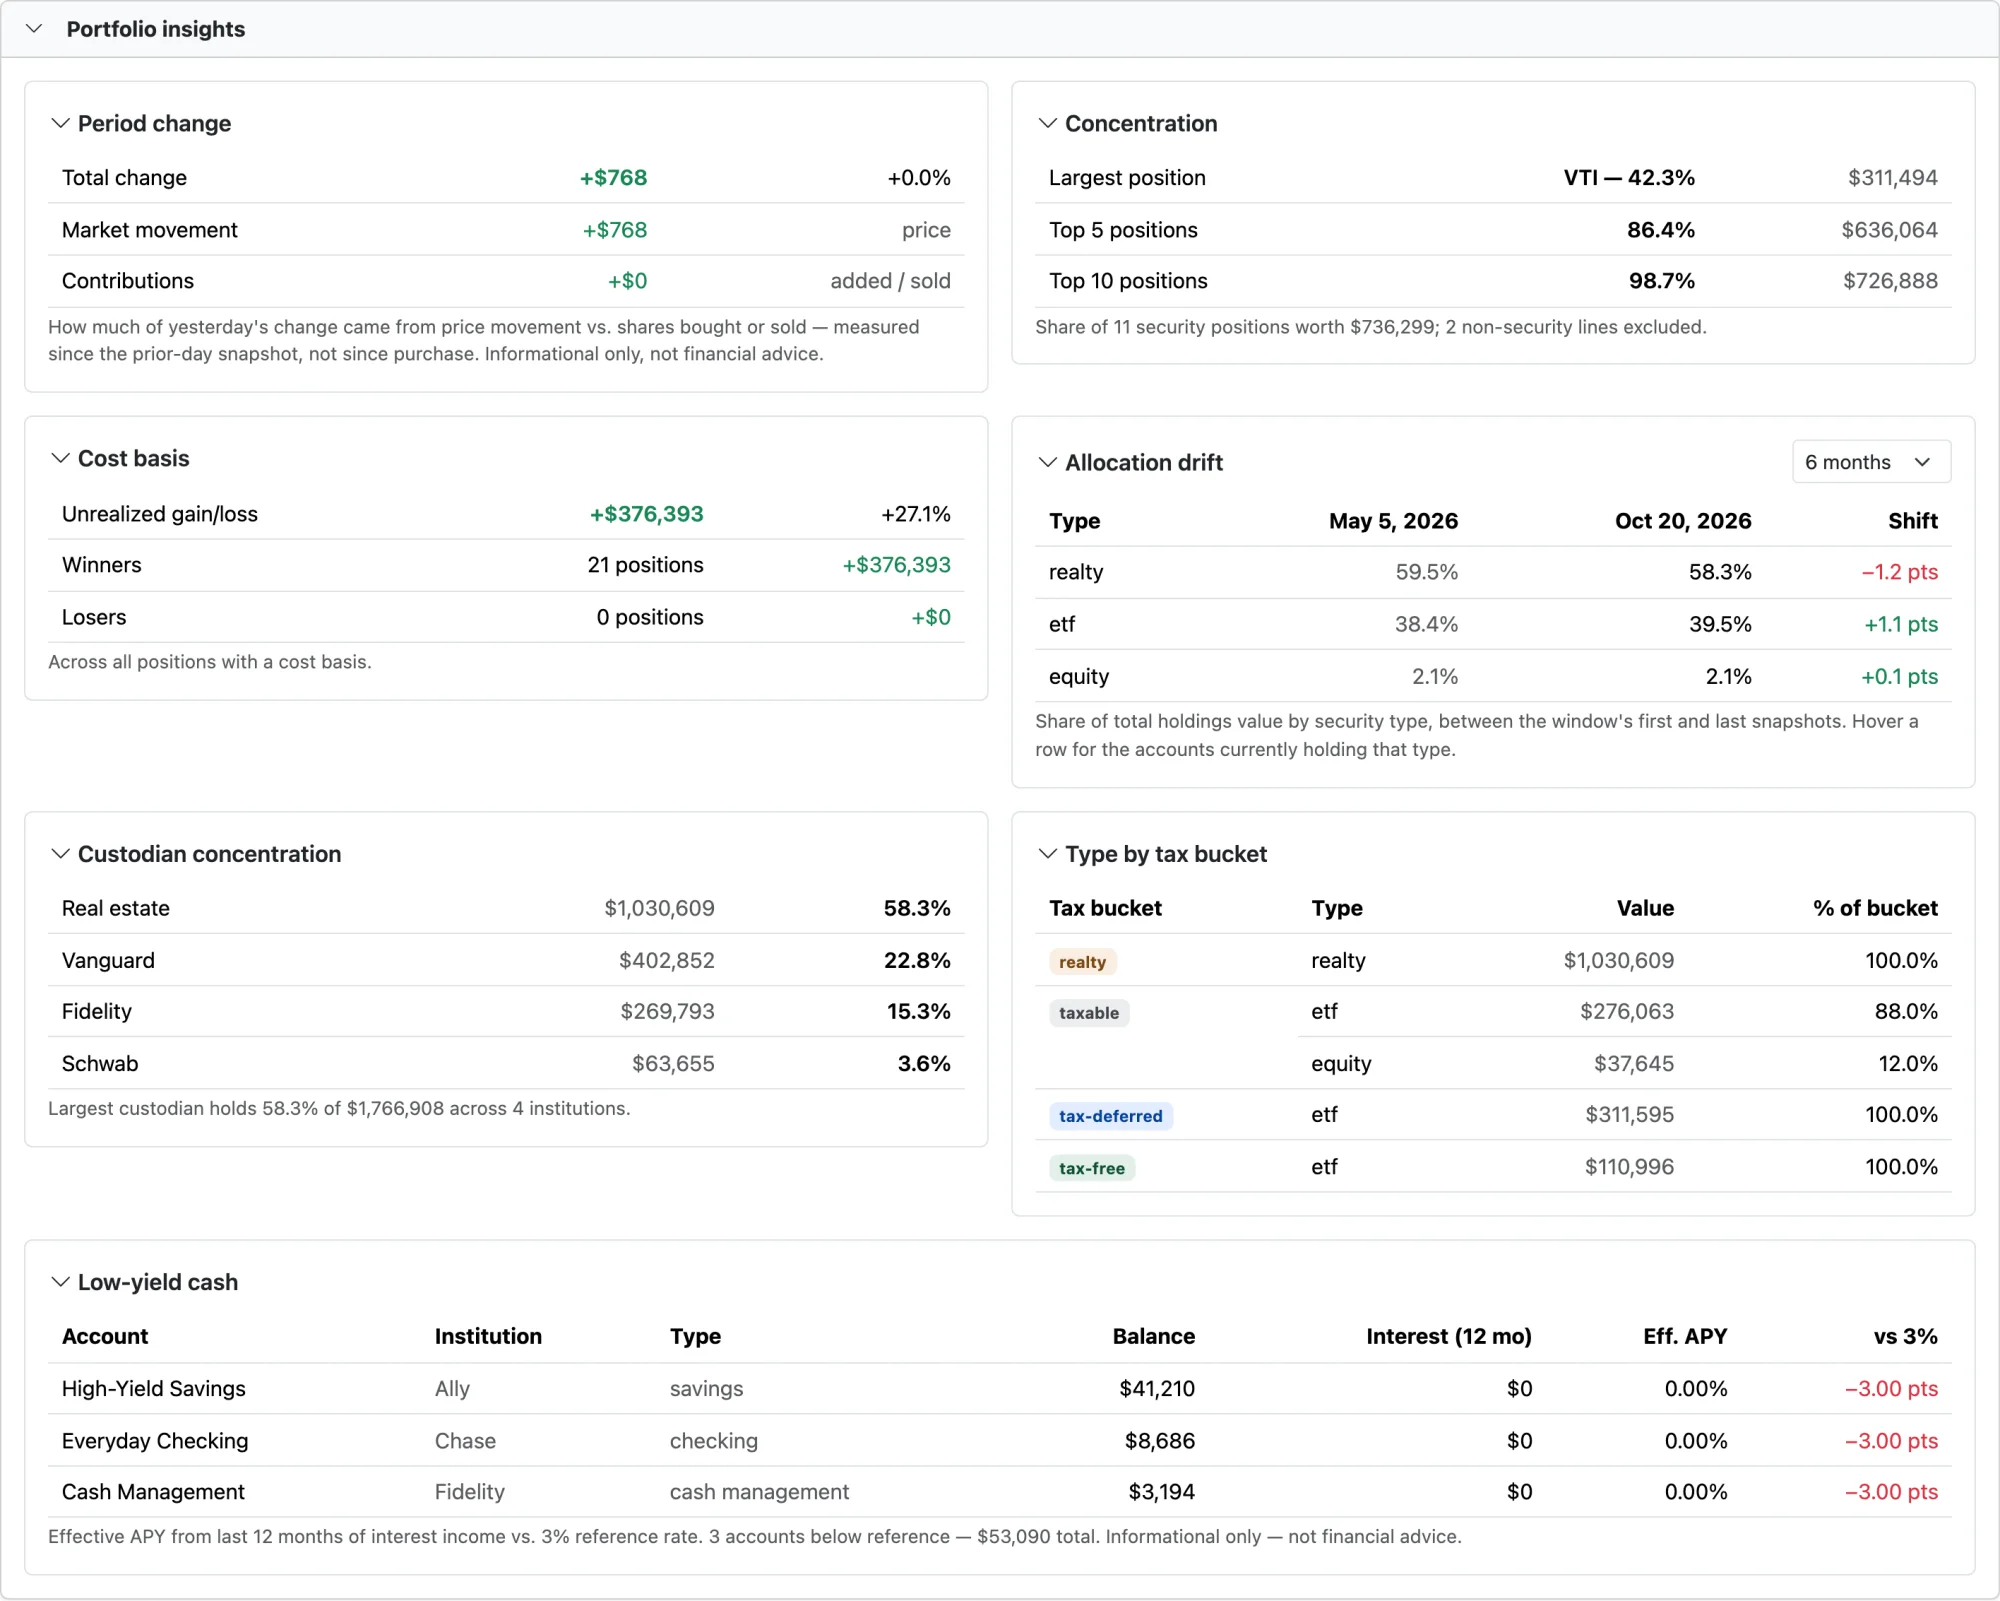Select the Schwab custodian row
This screenshot has height=1601, width=2000.
(x=506, y=1064)
